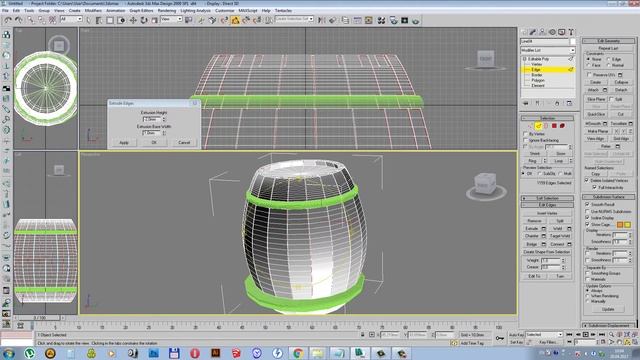Open the reference coordinate View dropdown
The image size is (640, 360).
[x=171, y=19]
